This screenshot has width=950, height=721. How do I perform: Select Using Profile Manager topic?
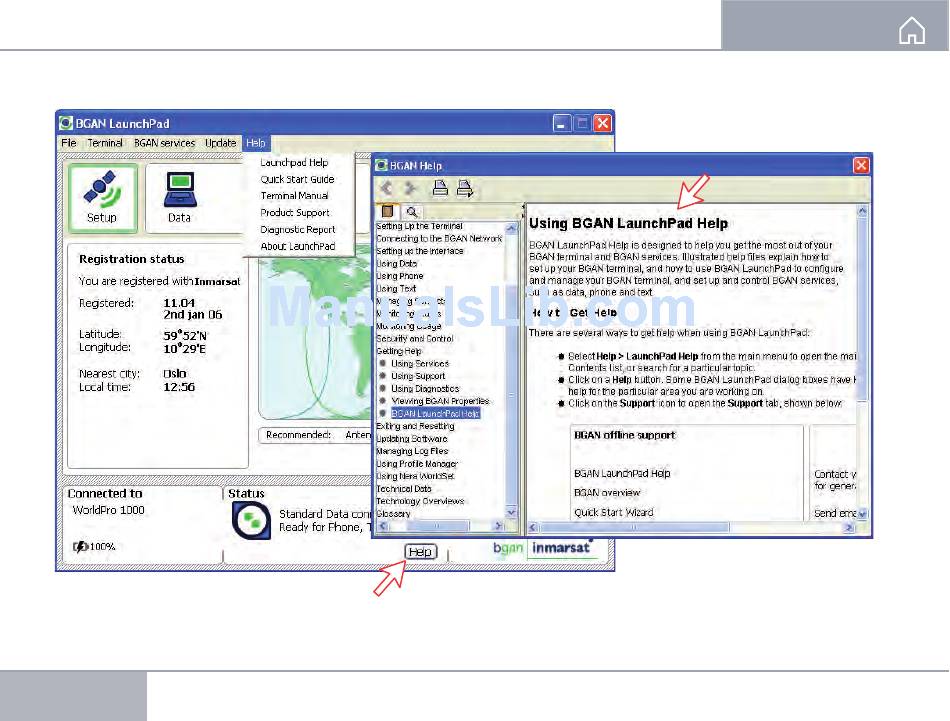[x=417, y=464]
